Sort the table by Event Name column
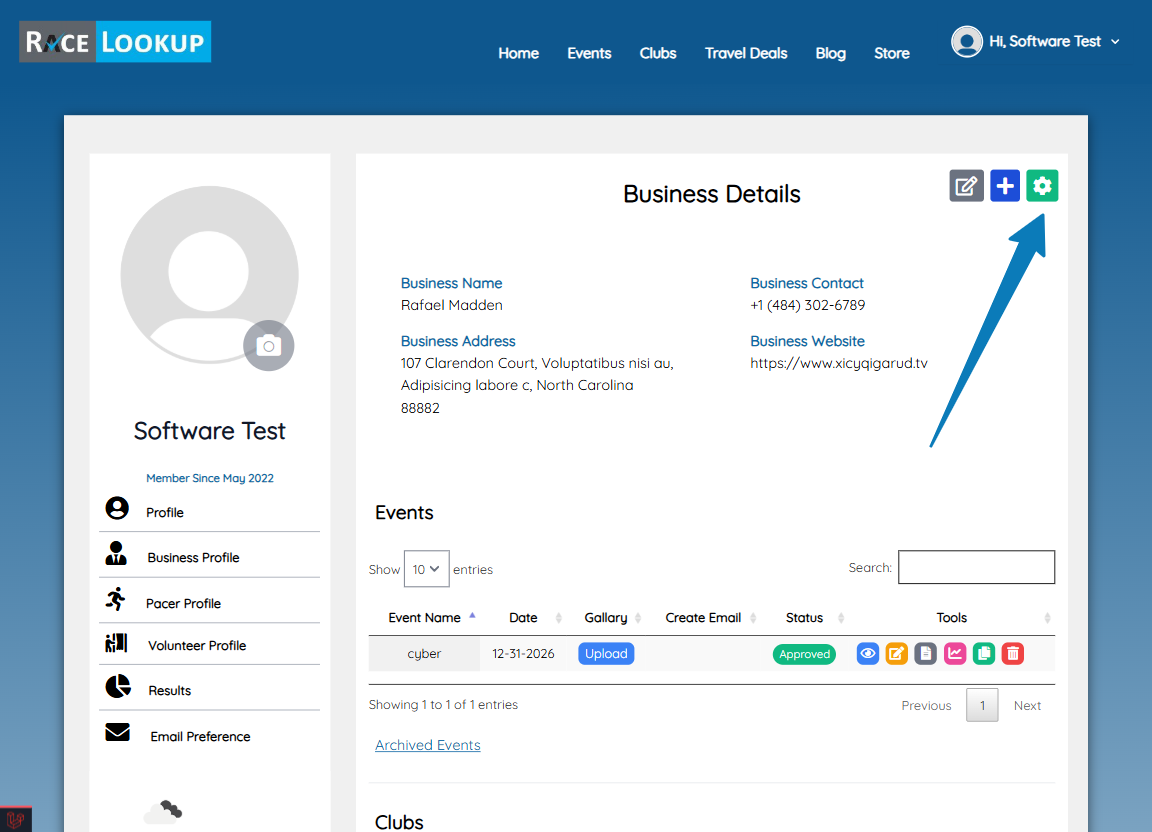1152x832 pixels. tap(424, 618)
